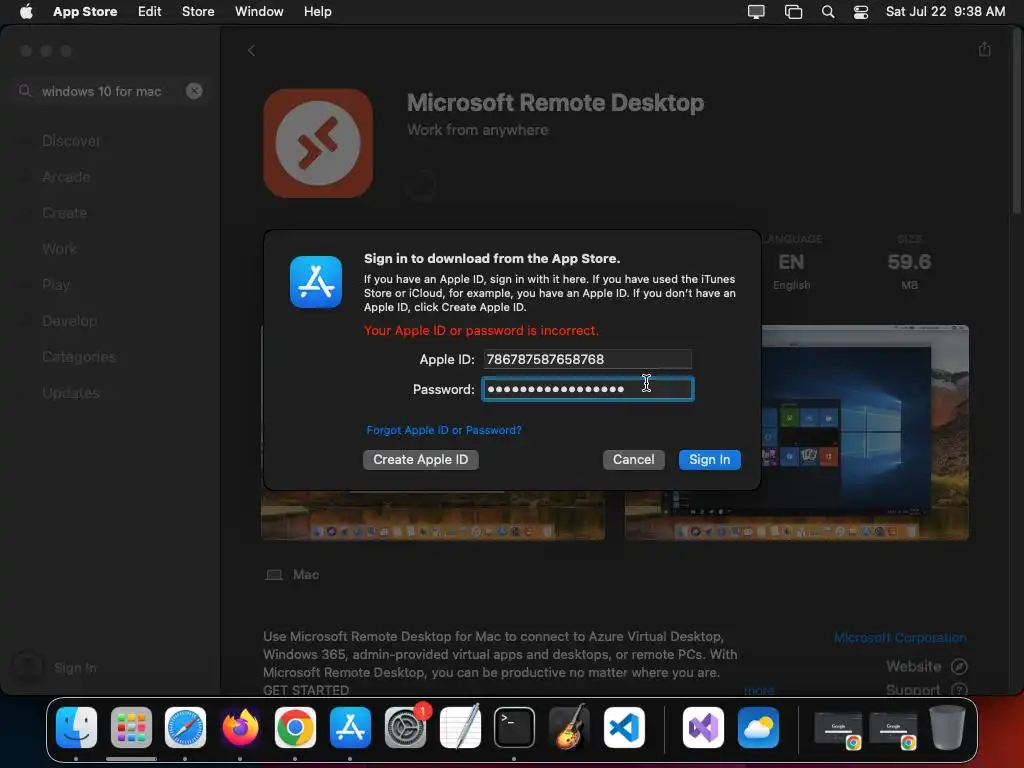Screen dimensions: 1024x768
Task: Open Finder from the Dock
Action: [x=76, y=727]
